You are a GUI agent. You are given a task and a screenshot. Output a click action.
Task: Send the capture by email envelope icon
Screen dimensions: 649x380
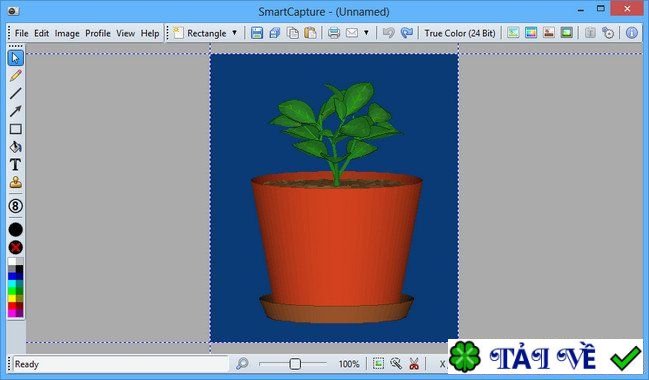(352, 33)
